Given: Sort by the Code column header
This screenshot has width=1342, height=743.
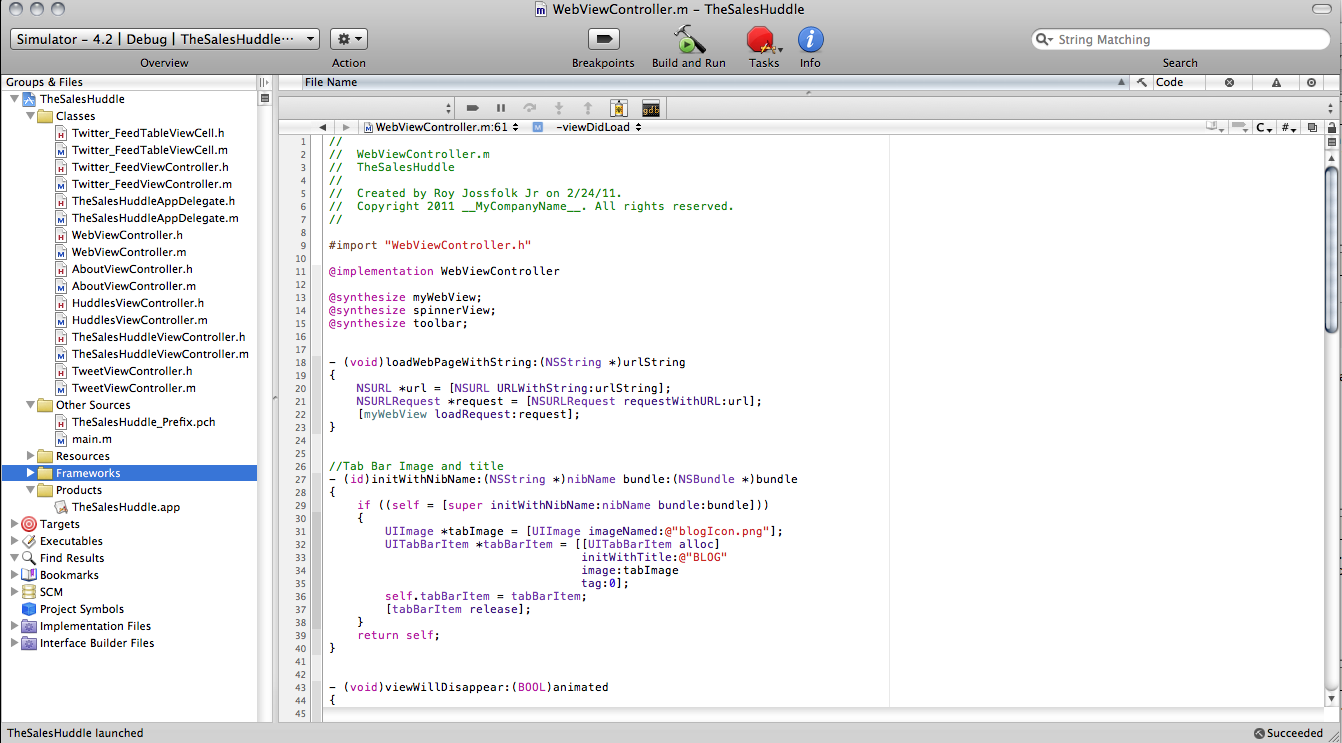Looking at the screenshot, I should click(1180, 82).
